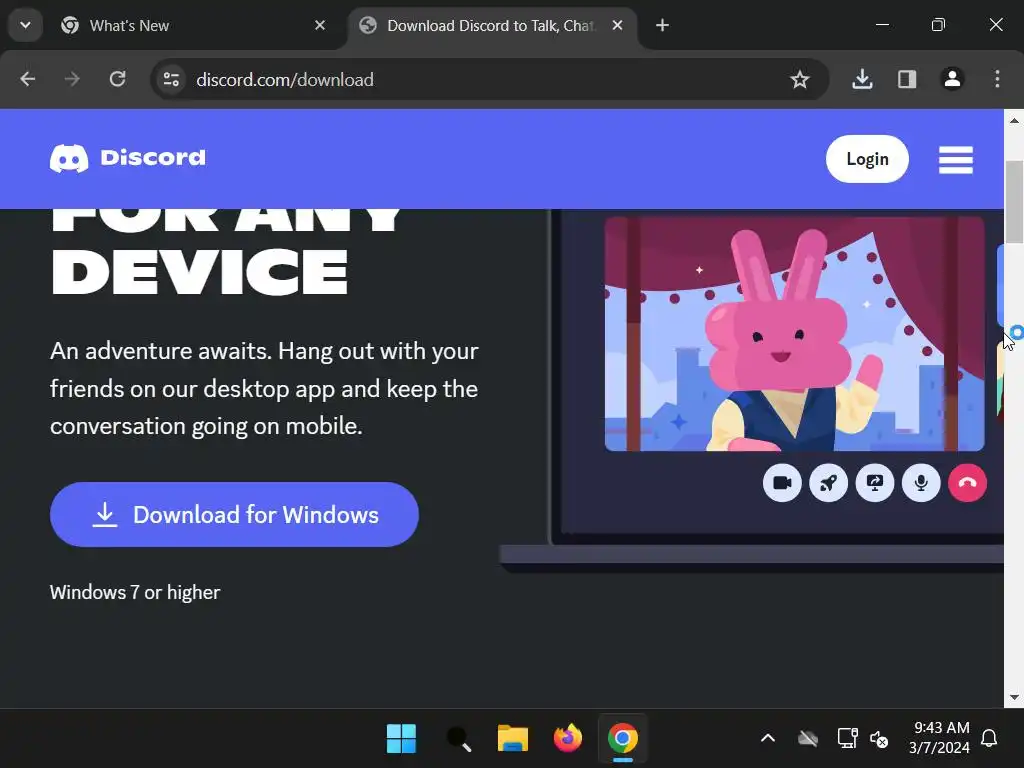Screen dimensions: 1024x768
Task: Open notifications bell in the taskbar
Action: click(989, 739)
